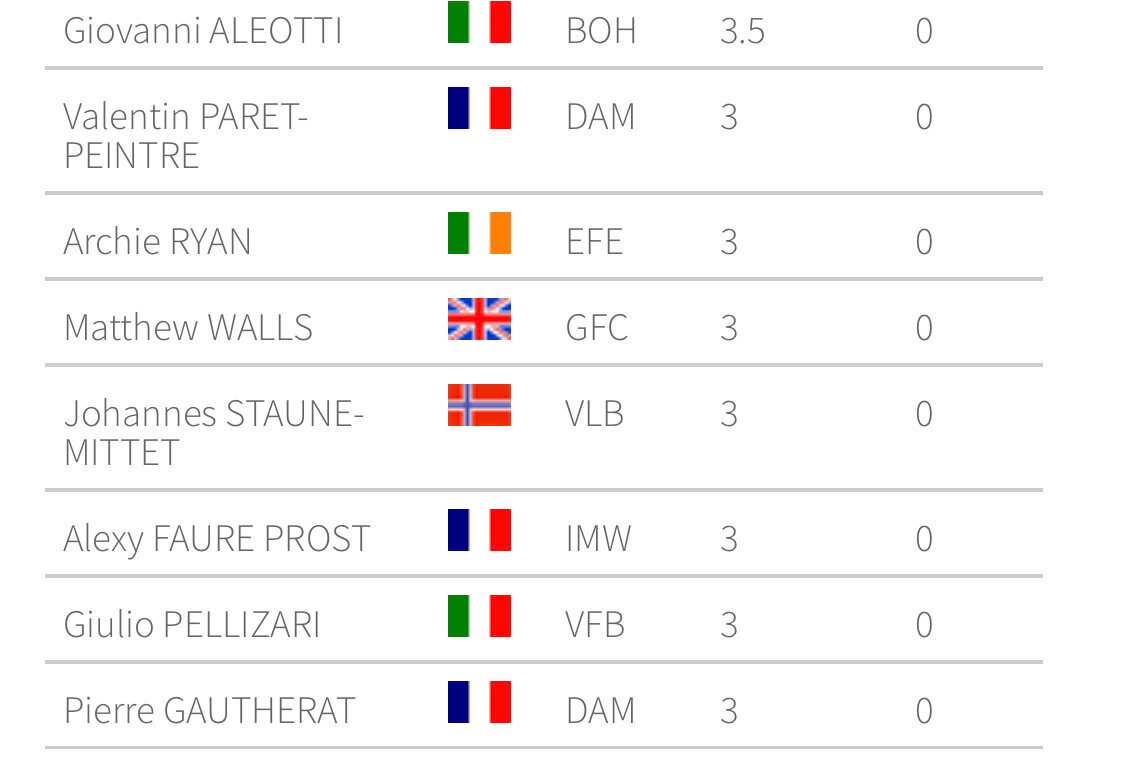Screen dimensions: 1125x763
Task: Open Giulio PELLIZARI's rider name
Action: [x=192, y=625]
